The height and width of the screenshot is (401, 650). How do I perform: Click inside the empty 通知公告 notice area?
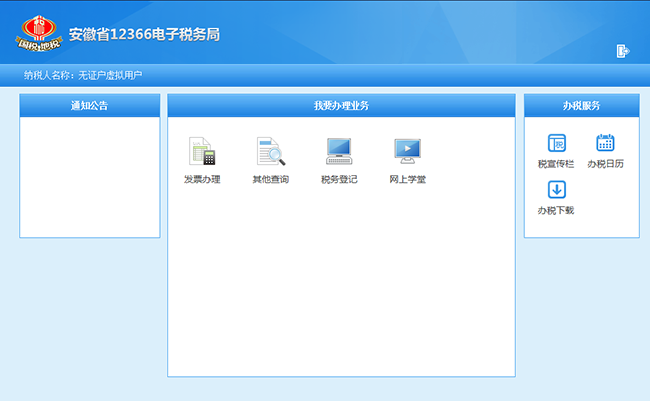[90, 177]
